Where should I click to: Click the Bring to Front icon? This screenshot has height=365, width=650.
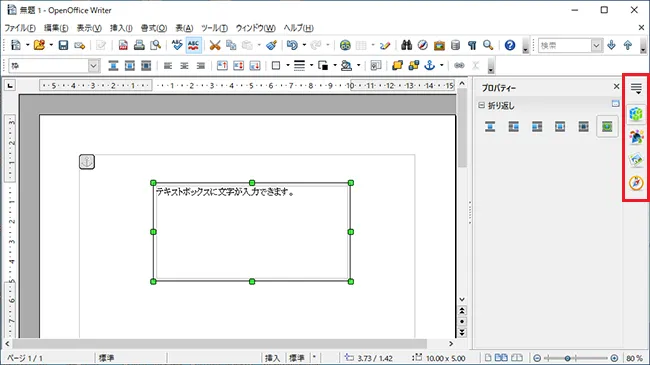click(x=397, y=66)
